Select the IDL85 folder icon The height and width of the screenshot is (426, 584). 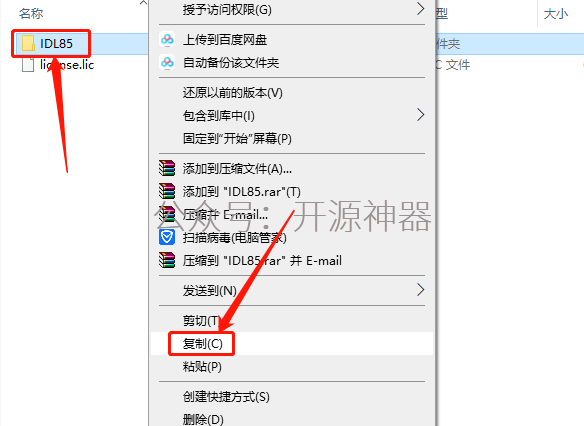pyautogui.click(x=28, y=43)
